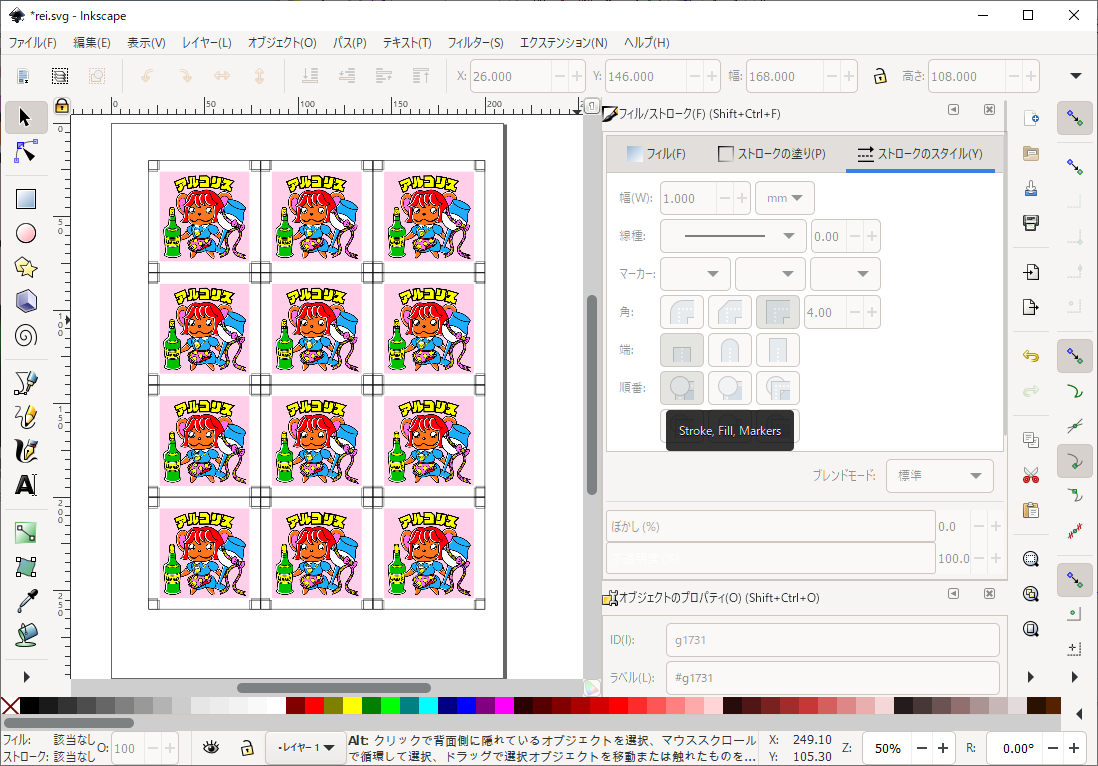This screenshot has width=1098, height=766.
Task: Select the round cap end option
Action: click(730, 350)
